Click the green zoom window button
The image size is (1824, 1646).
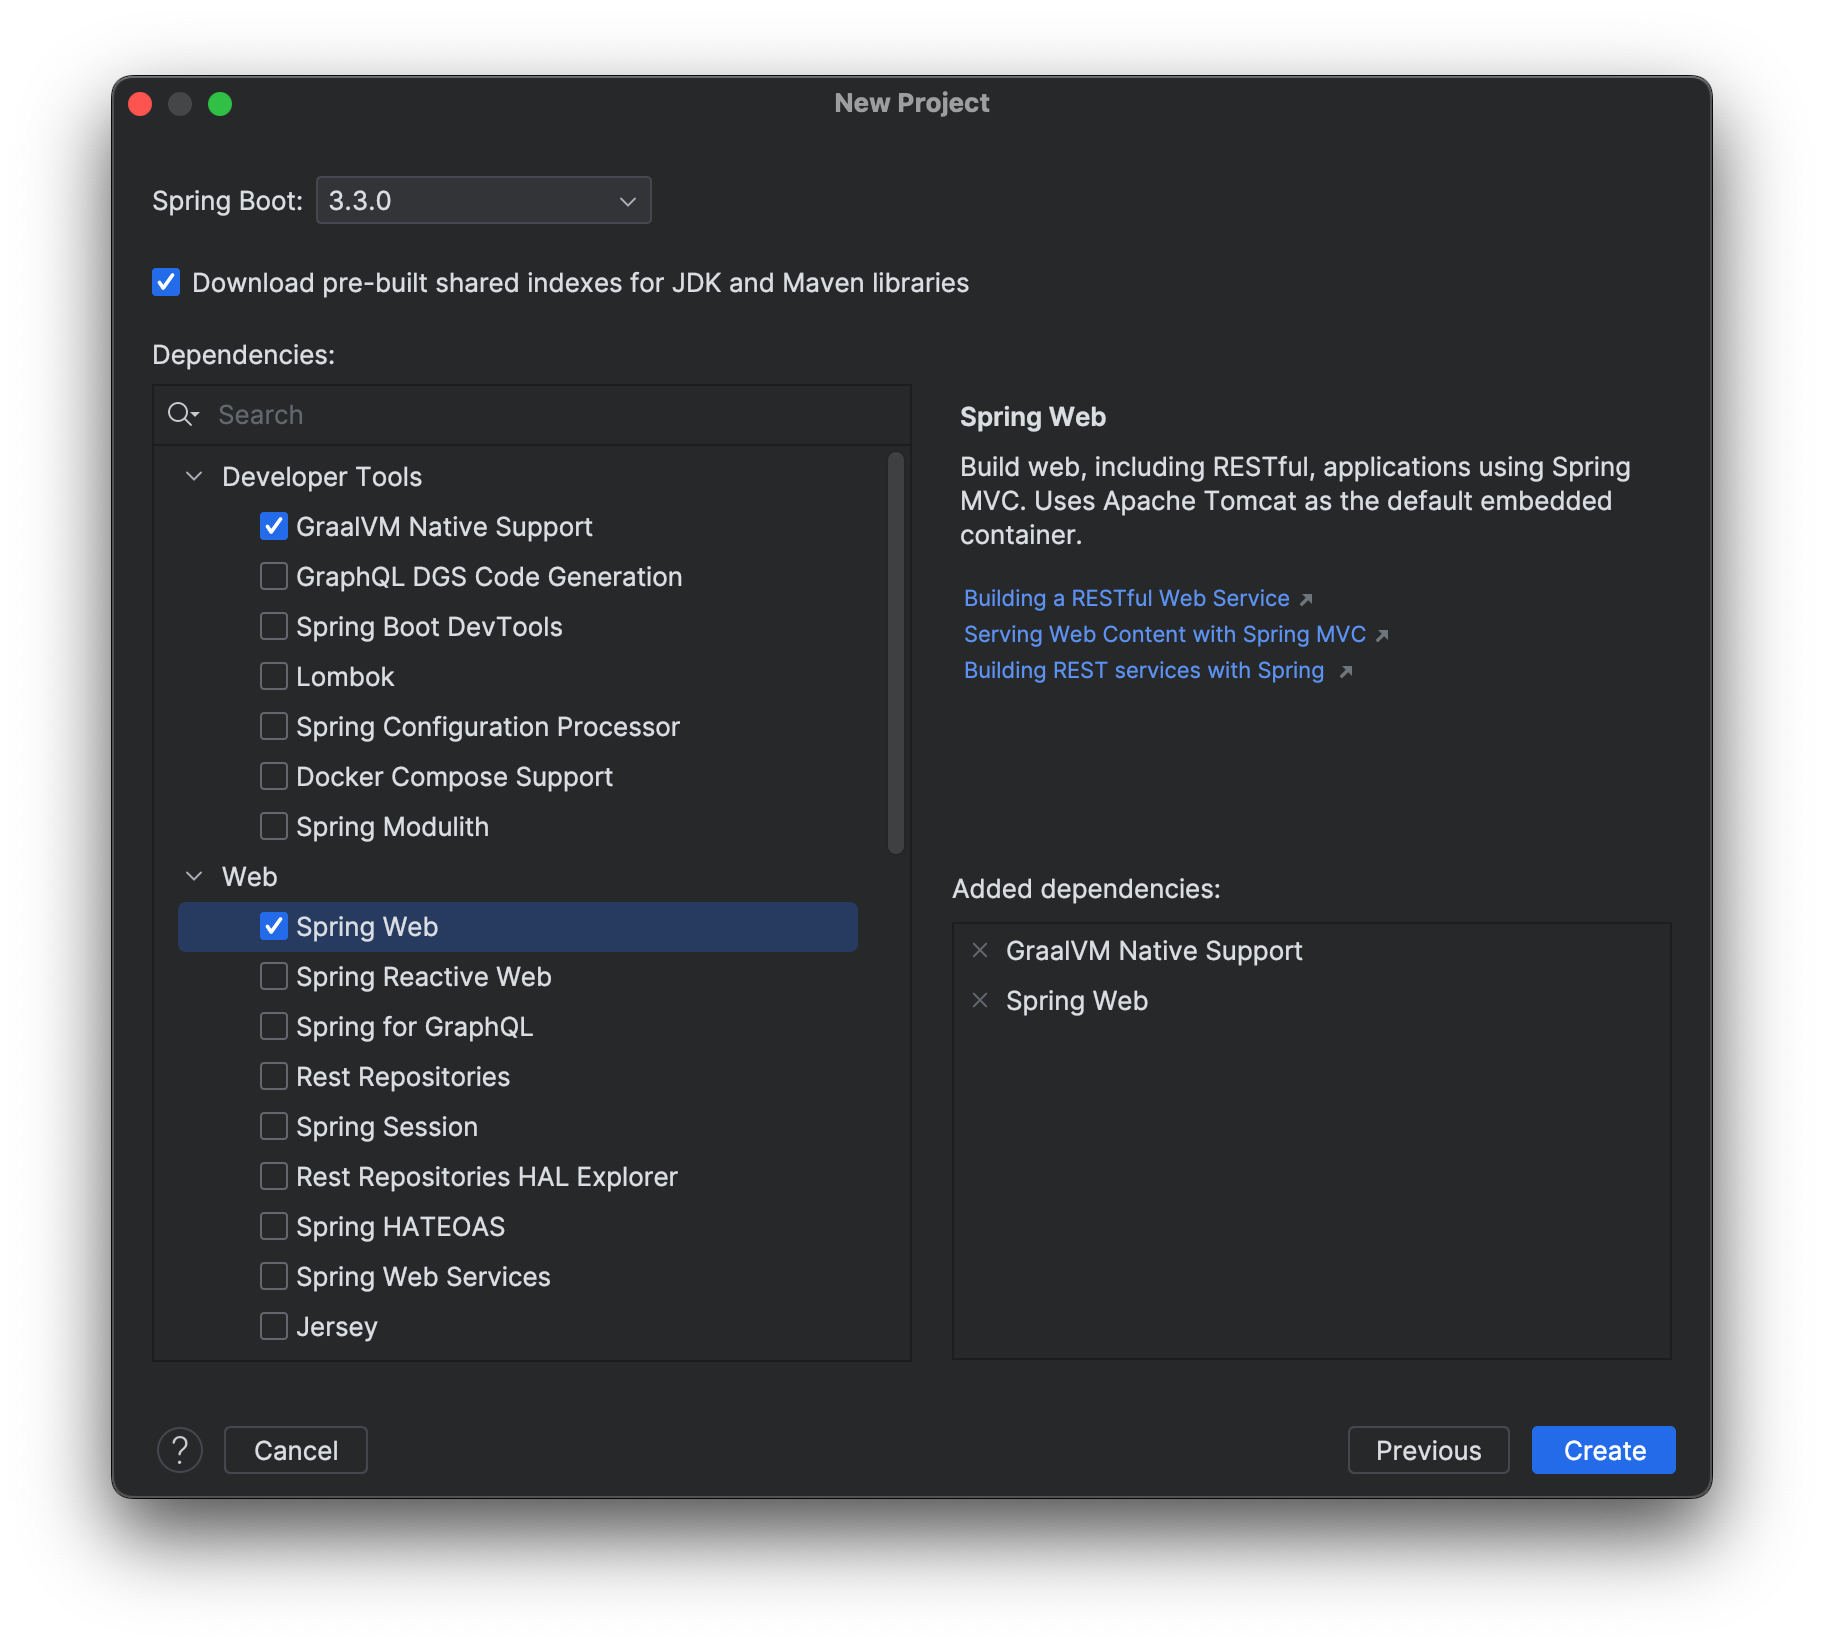pyautogui.click(x=220, y=104)
